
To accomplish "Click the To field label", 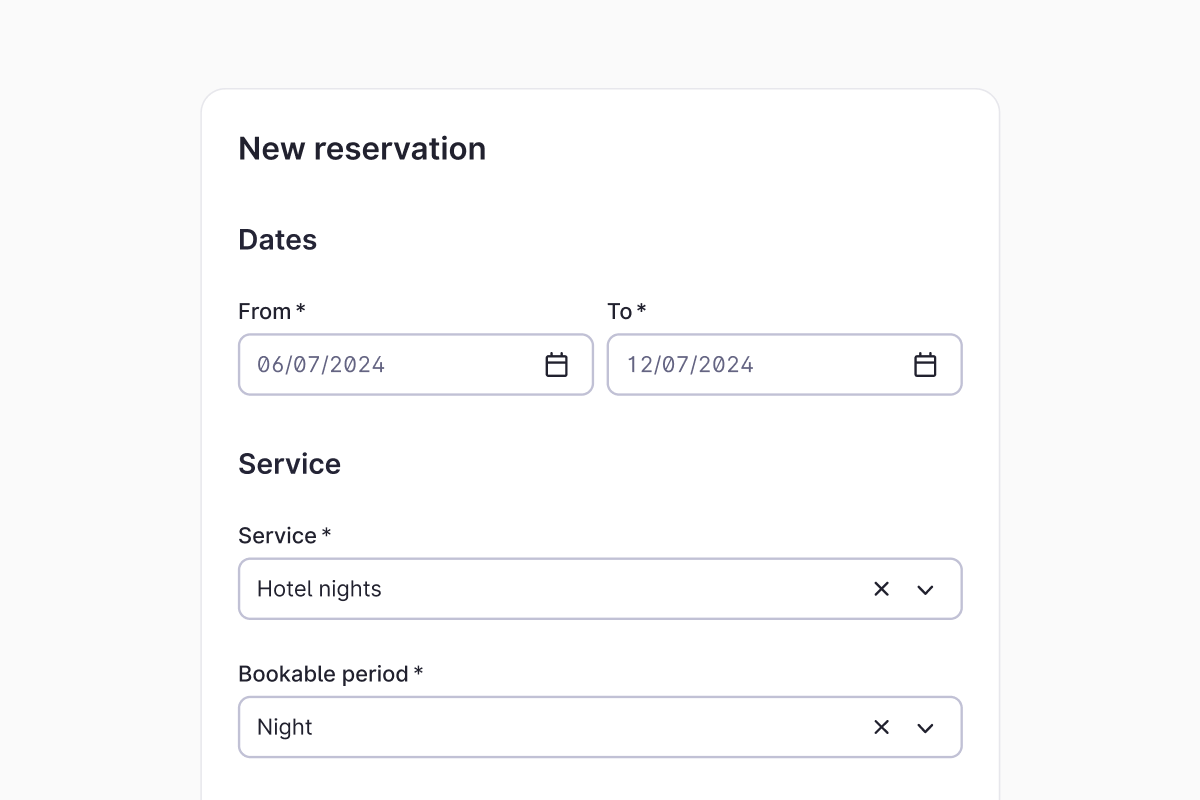I will 619,312.
